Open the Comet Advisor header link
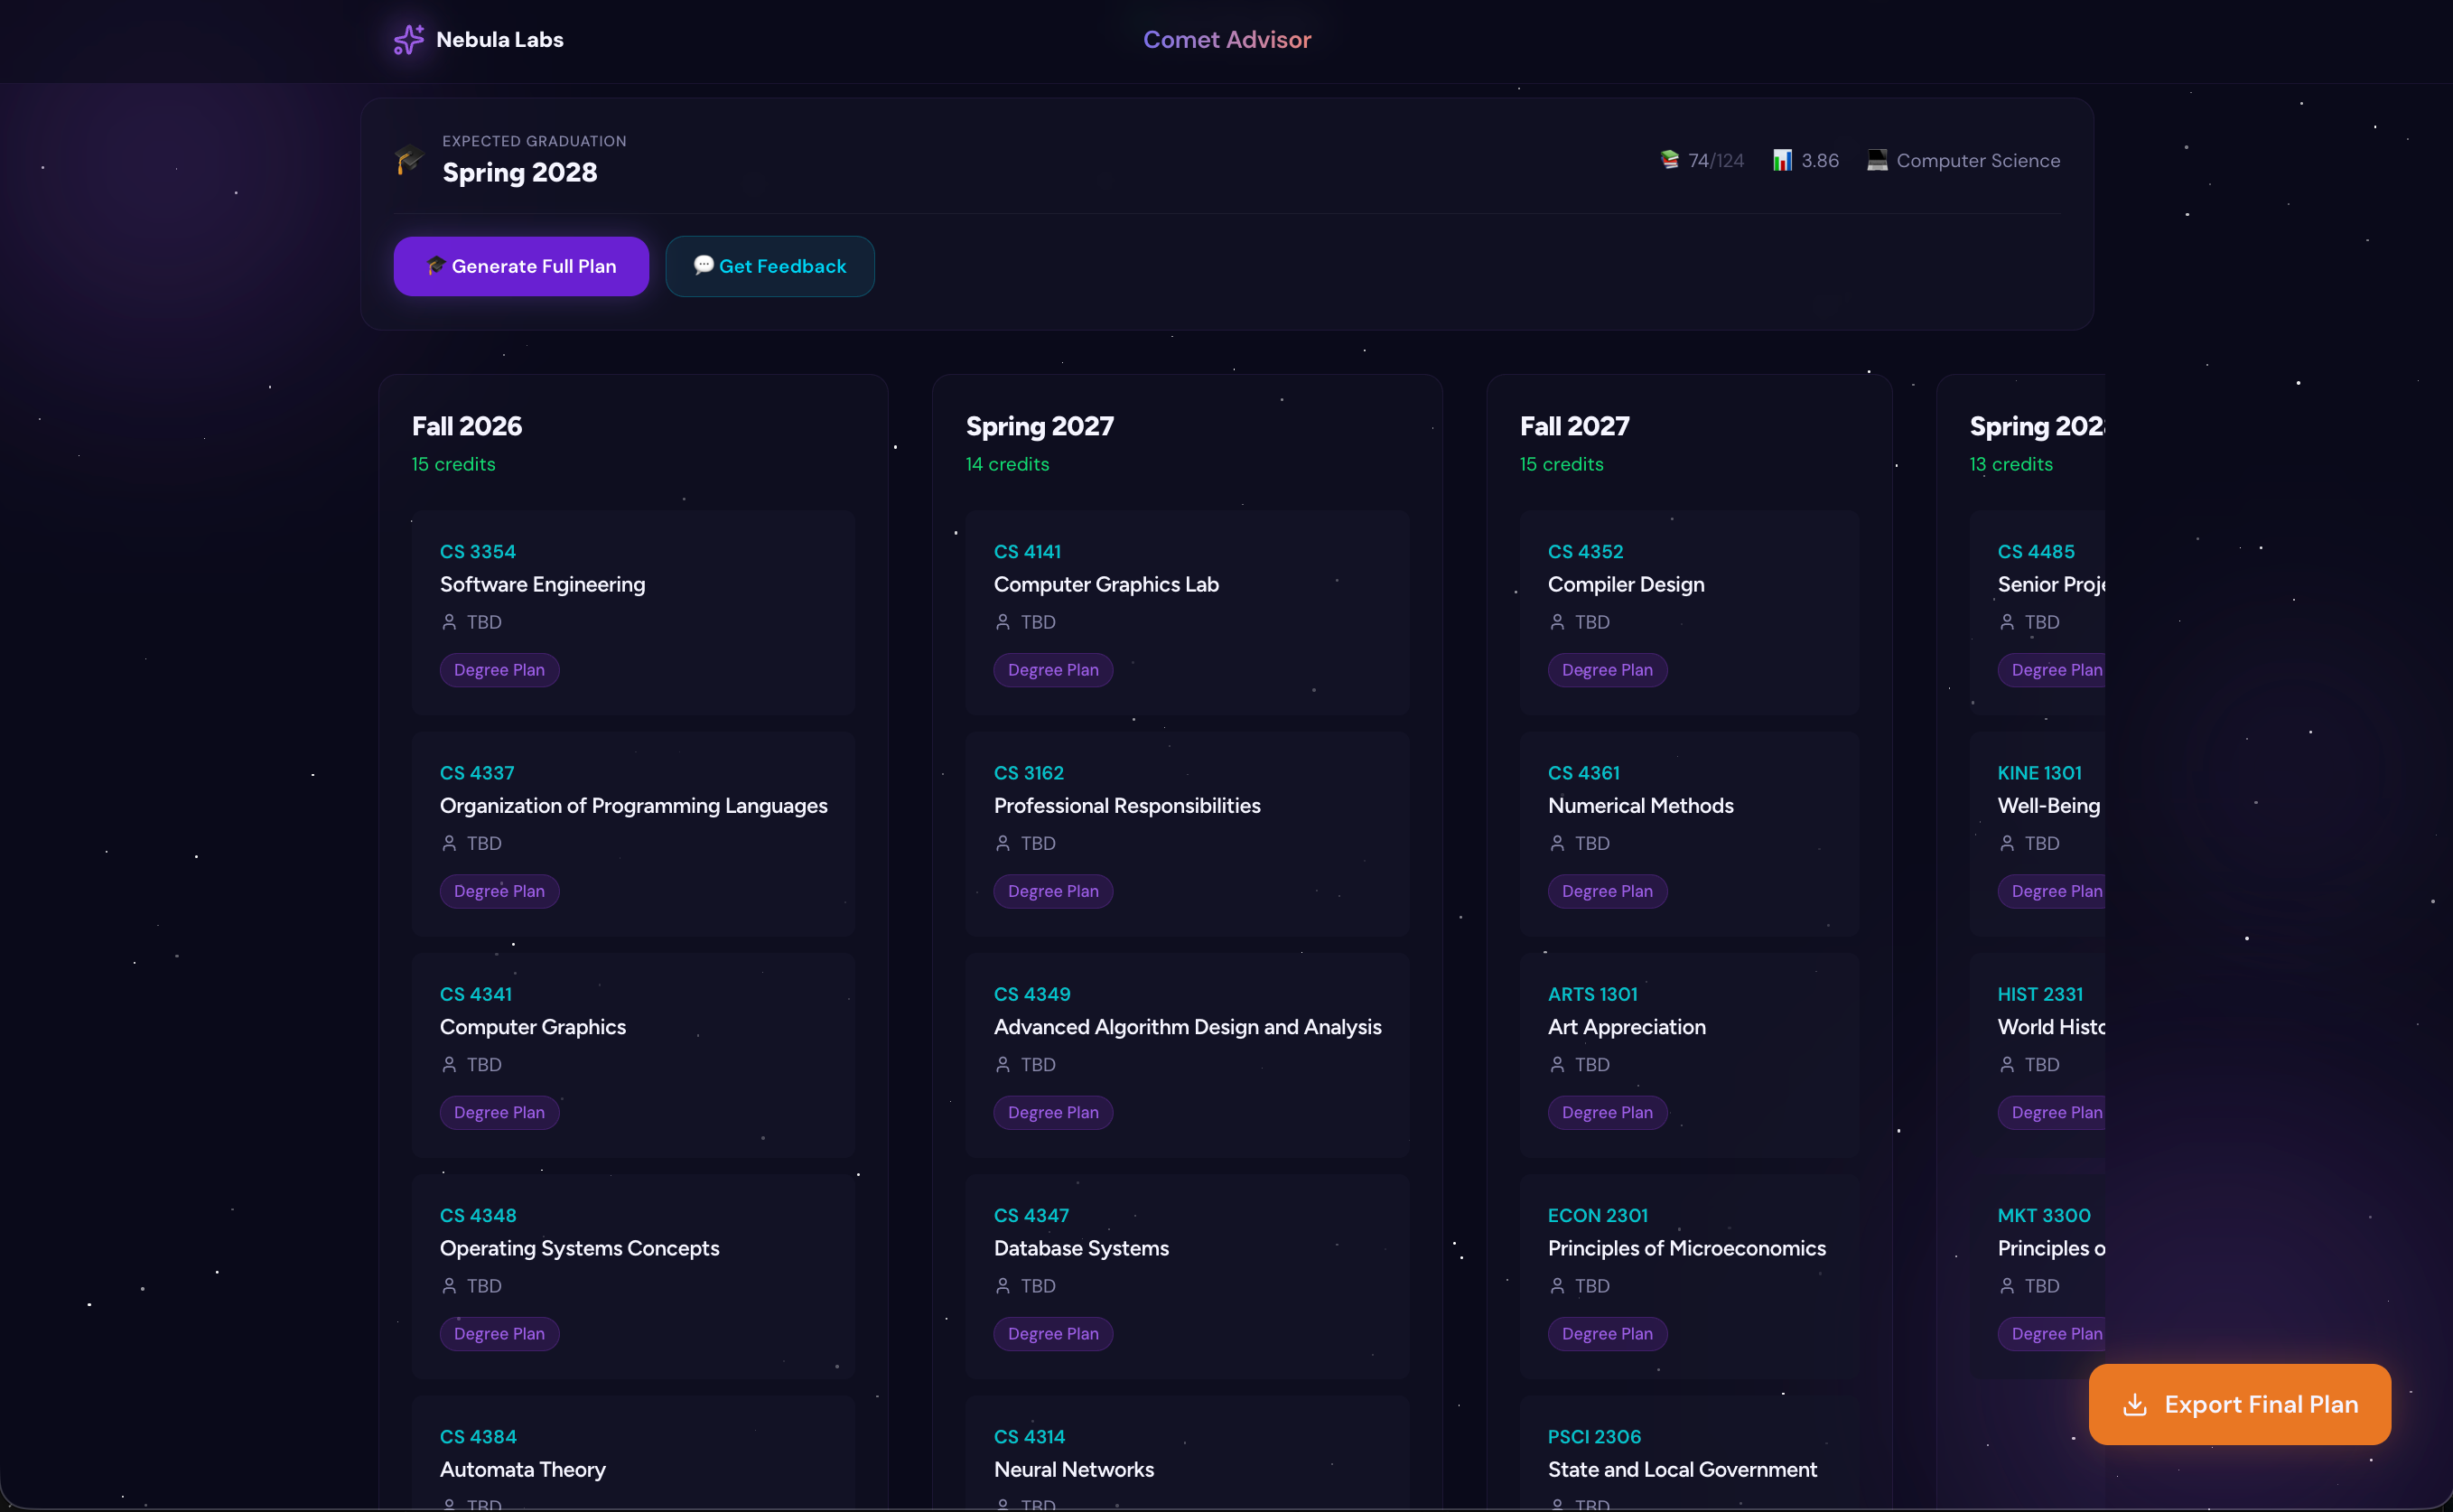This screenshot has width=2453, height=1512. (1226, 40)
